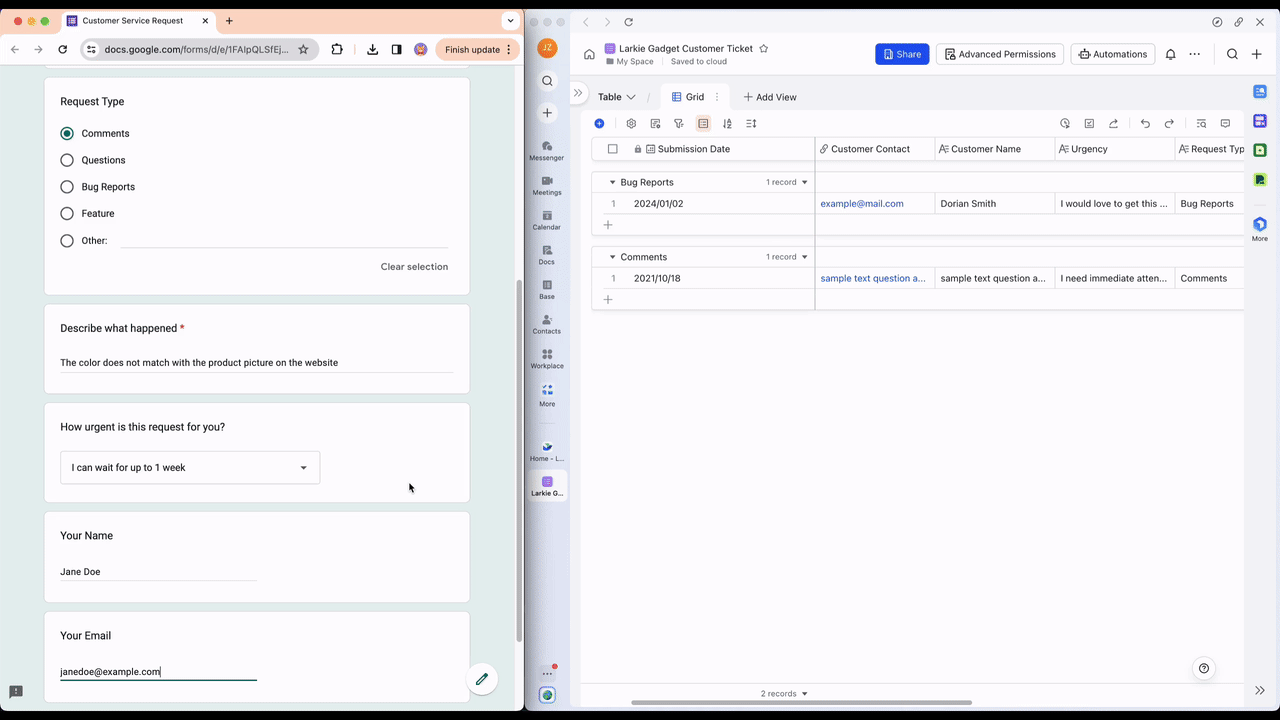Open Messenger in the Lark sidebar
Screen dimensions: 1280x720
click(546, 149)
